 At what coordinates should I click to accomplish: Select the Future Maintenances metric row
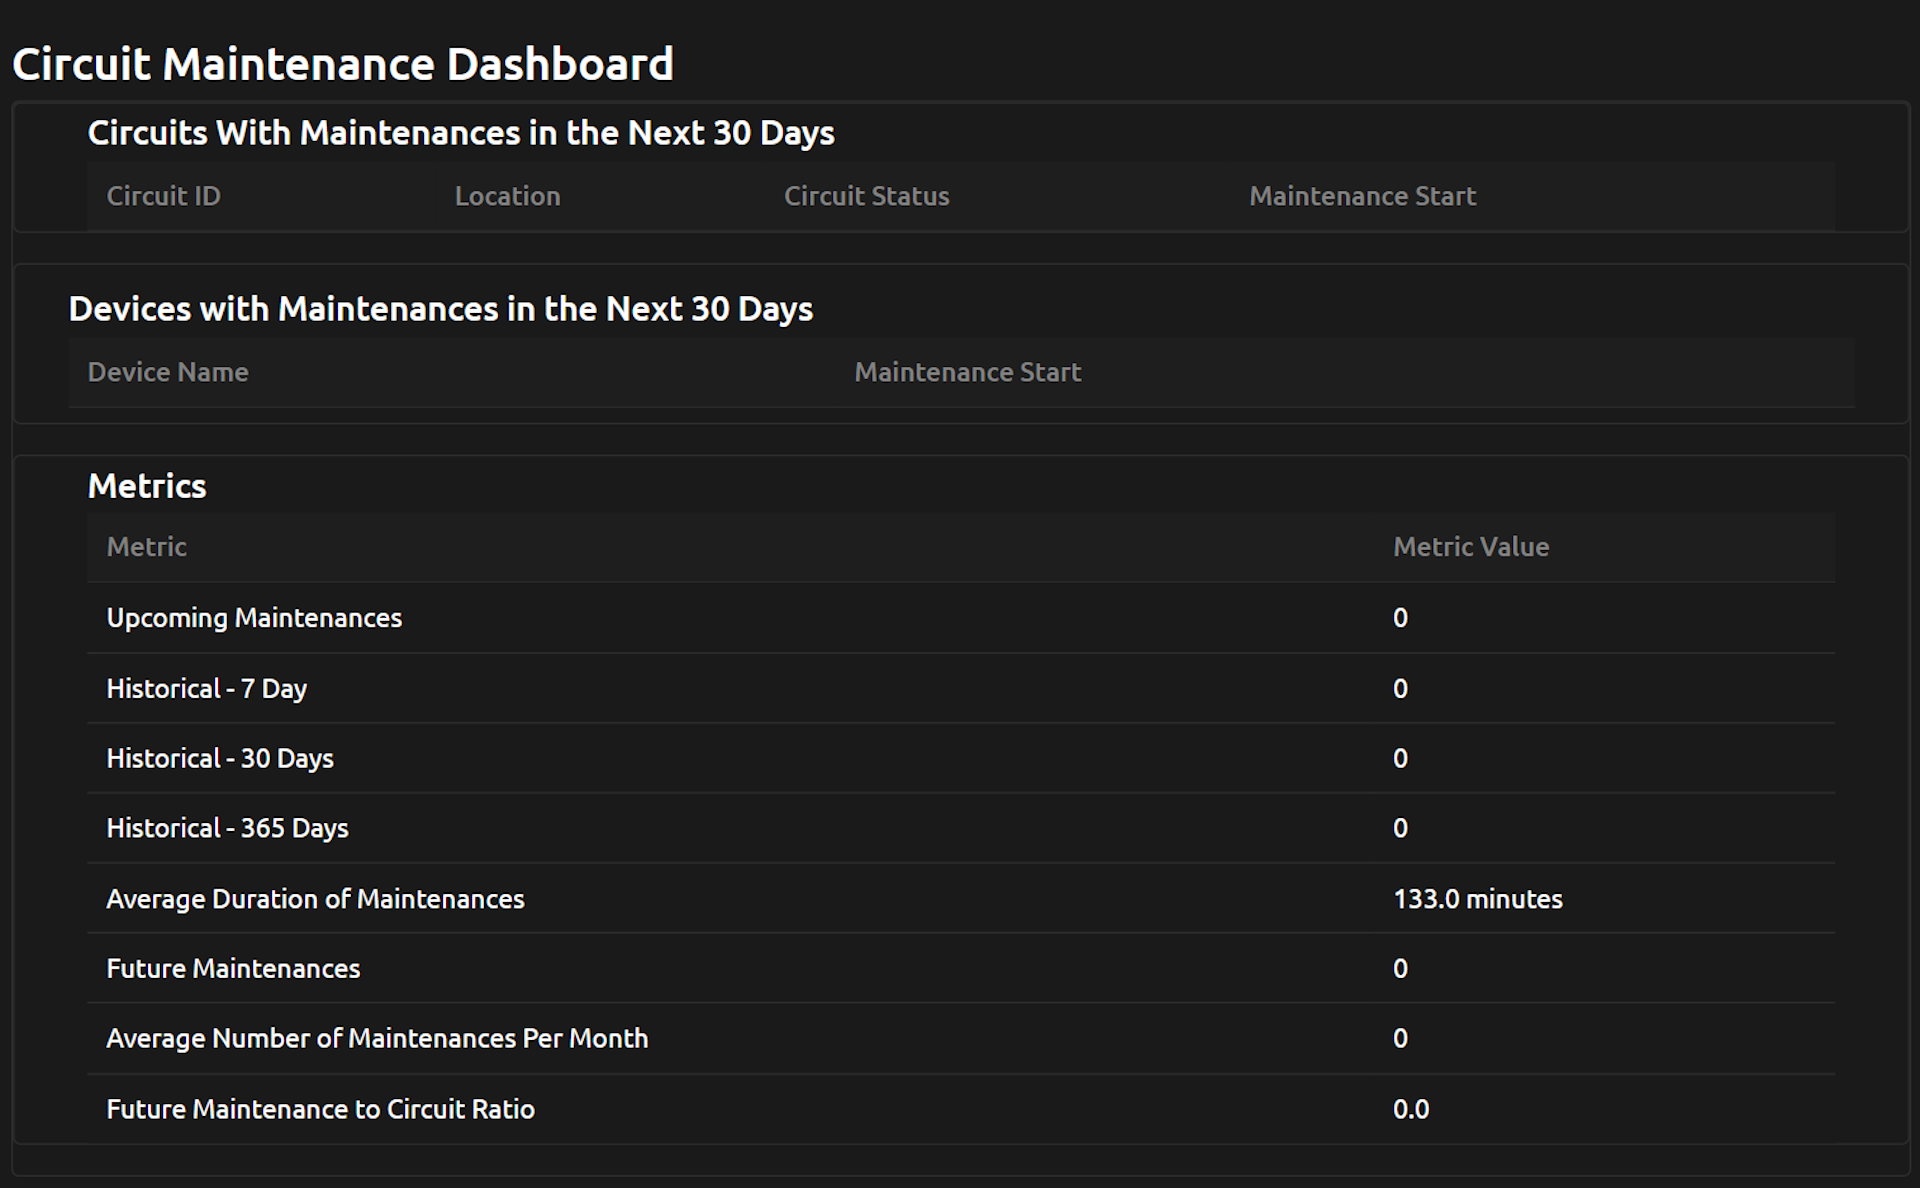tap(233, 968)
